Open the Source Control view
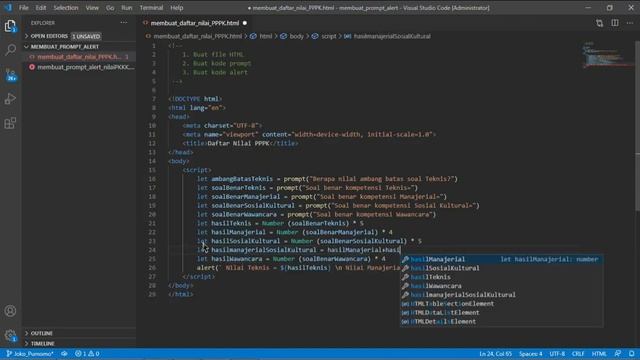Screen dimensions: 640x360 (x=10, y=75)
